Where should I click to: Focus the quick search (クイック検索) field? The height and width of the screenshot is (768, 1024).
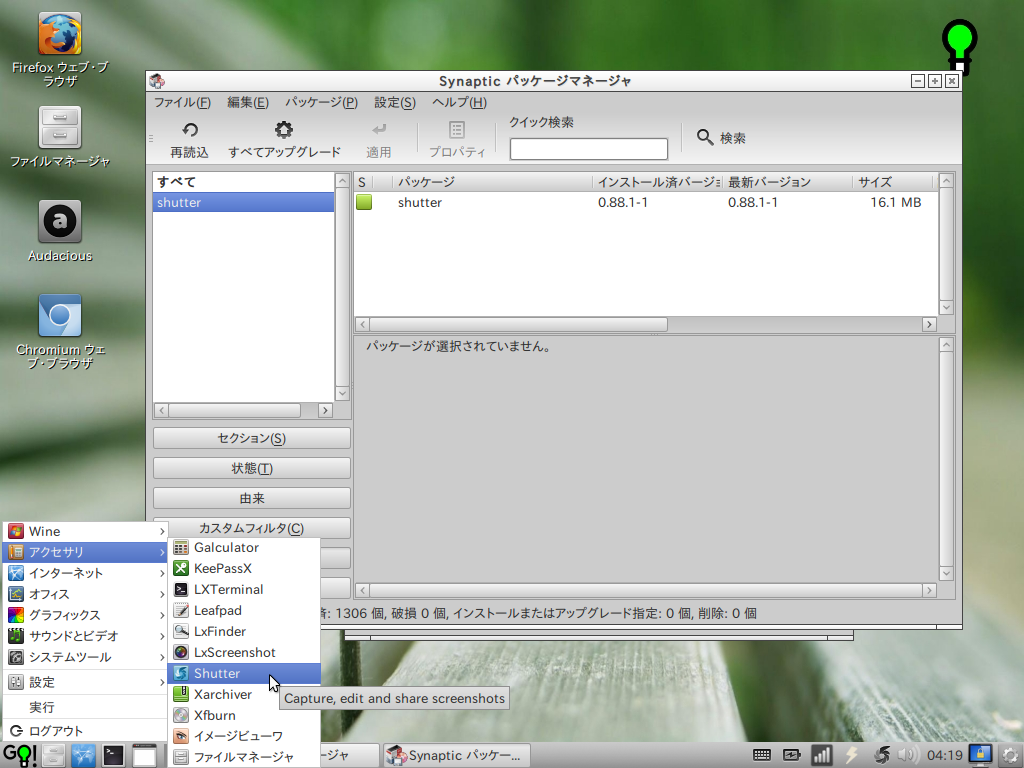588,149
